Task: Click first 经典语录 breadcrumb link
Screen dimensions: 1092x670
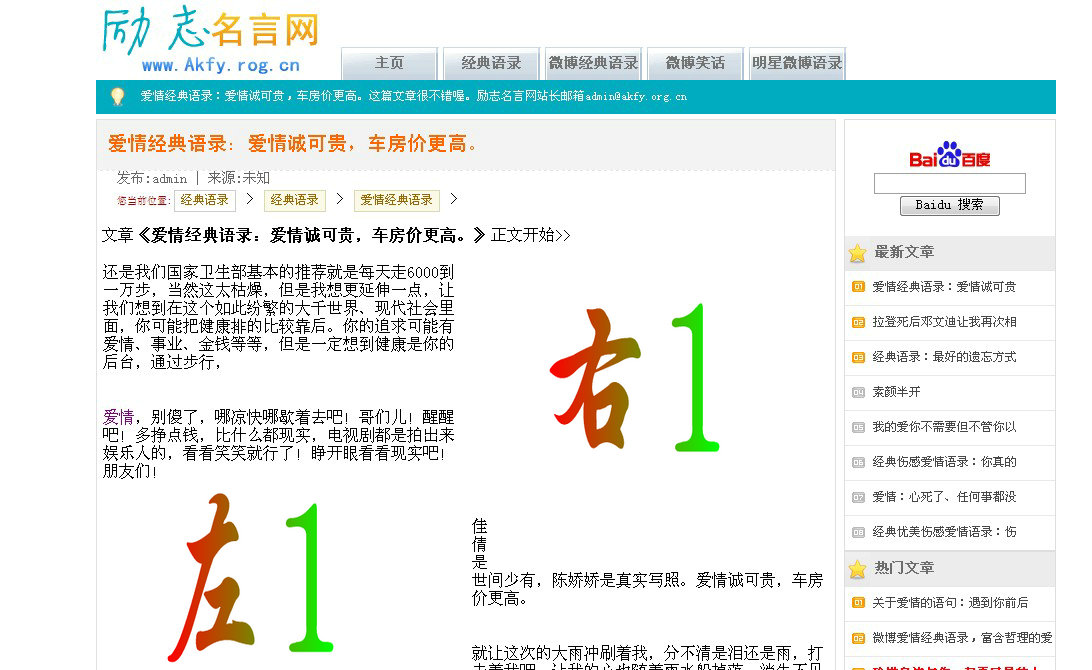Action: tap(205, 201)
